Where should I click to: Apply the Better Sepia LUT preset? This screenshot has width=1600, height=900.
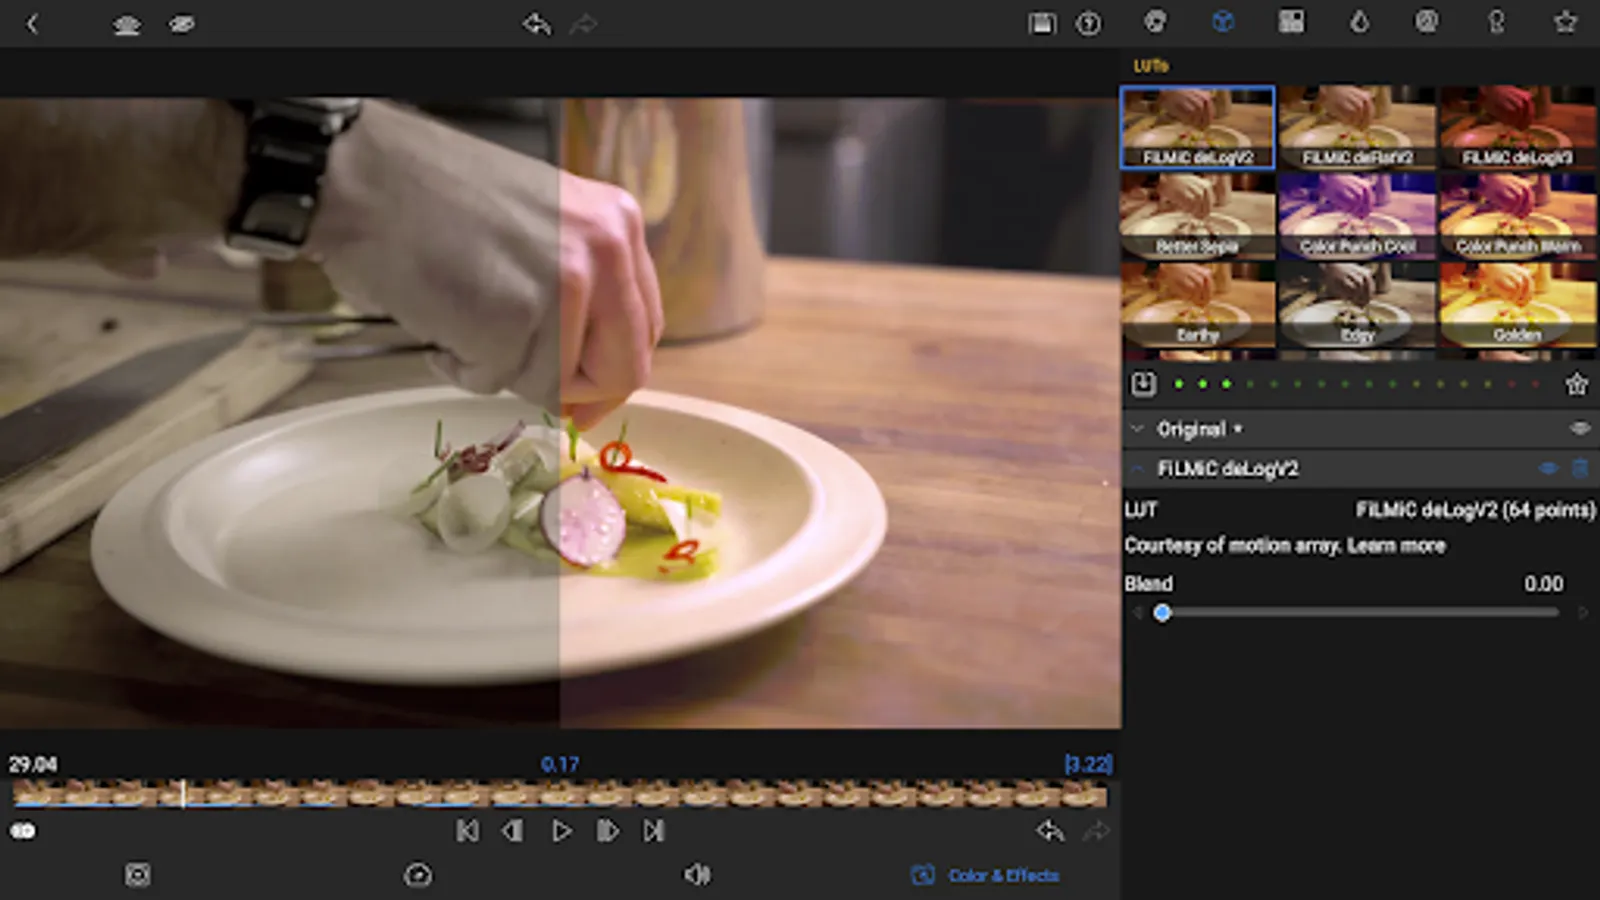pyautogui.click(x=1198, y=216)
